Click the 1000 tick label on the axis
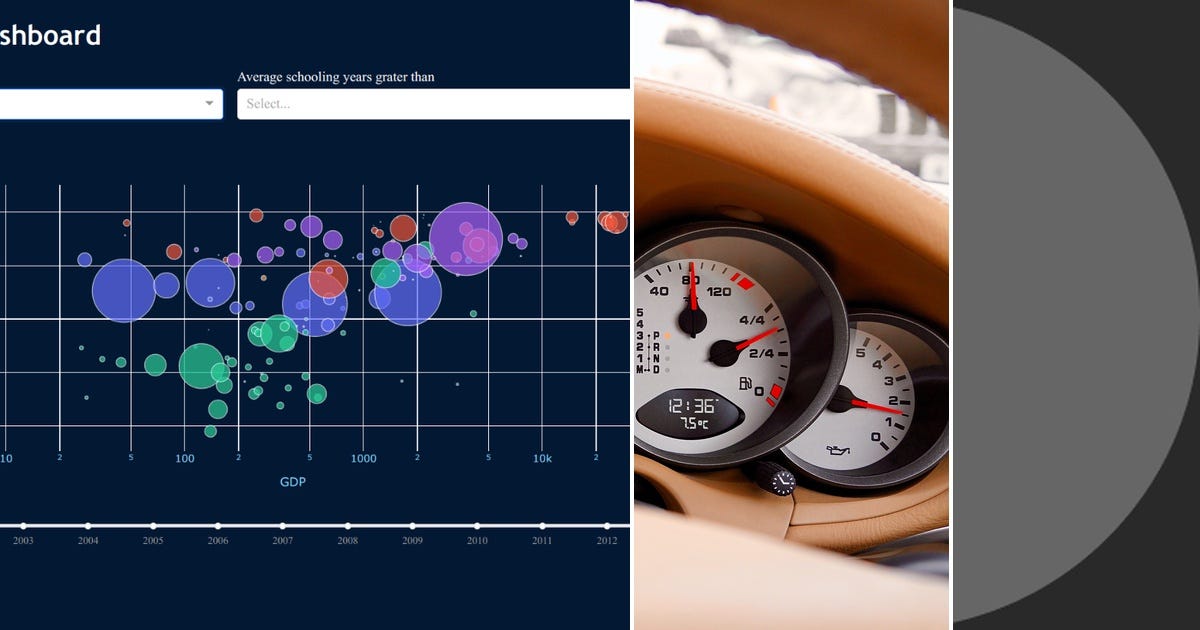 (x=364, y=459)
